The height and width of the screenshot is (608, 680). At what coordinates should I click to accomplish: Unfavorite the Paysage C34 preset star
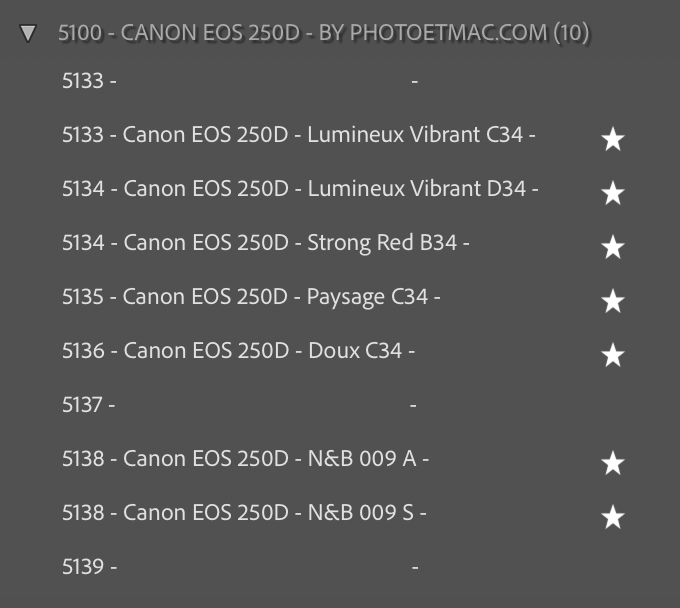tap(613, 302)
